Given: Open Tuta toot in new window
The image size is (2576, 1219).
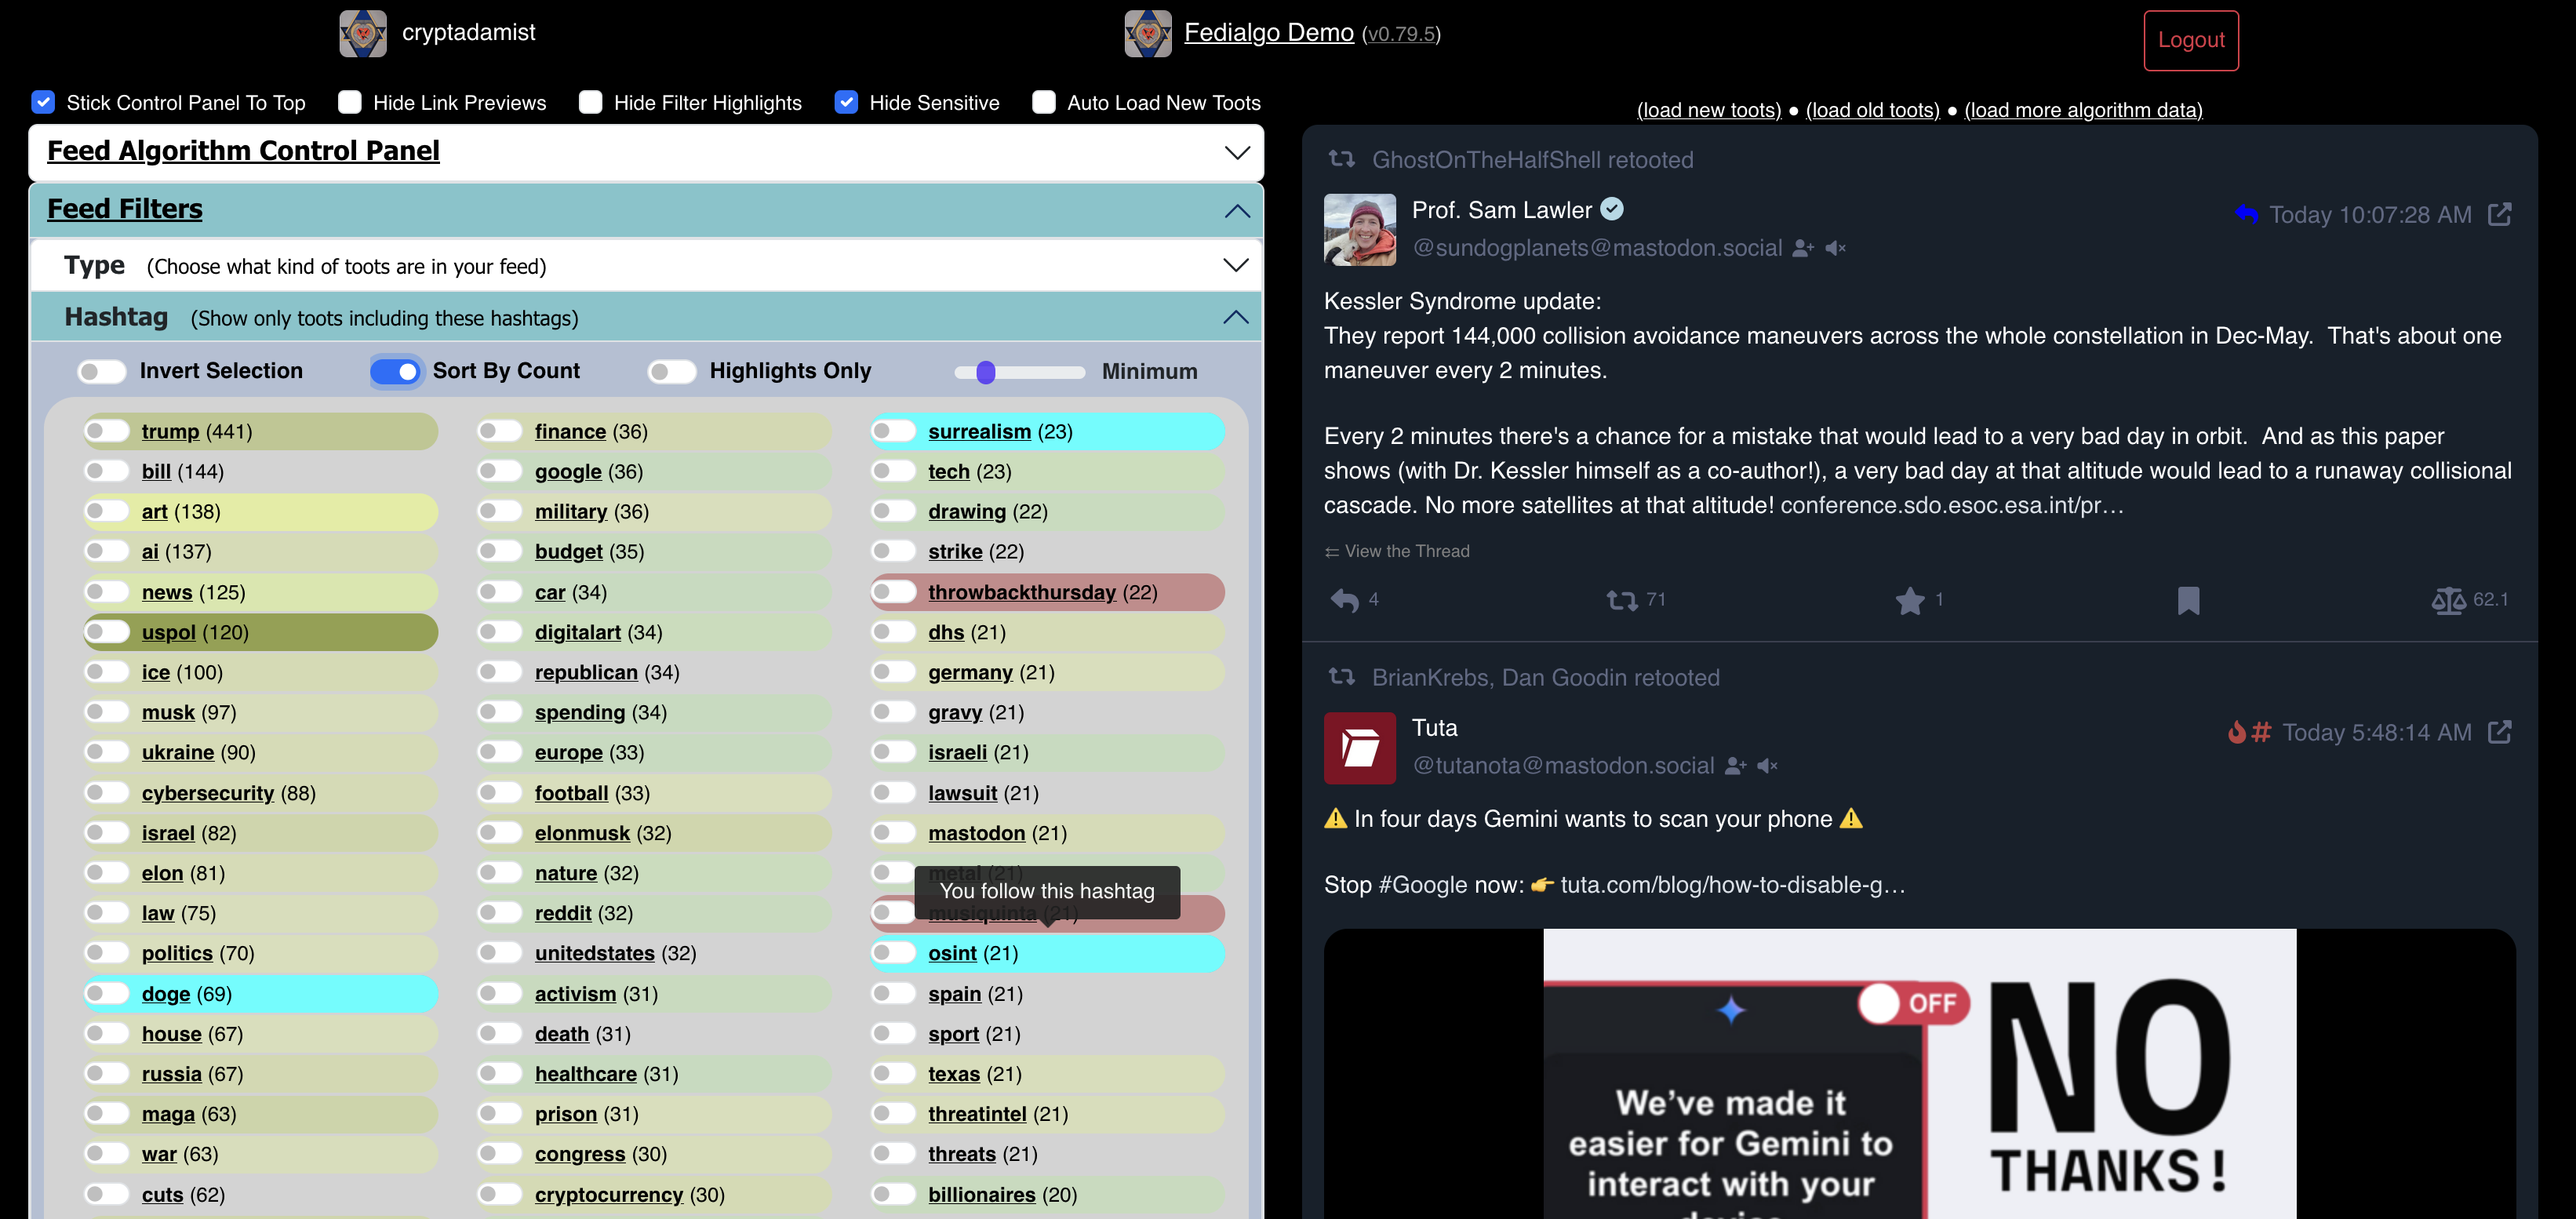Looking at the screenshot, I should click(2499, 732).
